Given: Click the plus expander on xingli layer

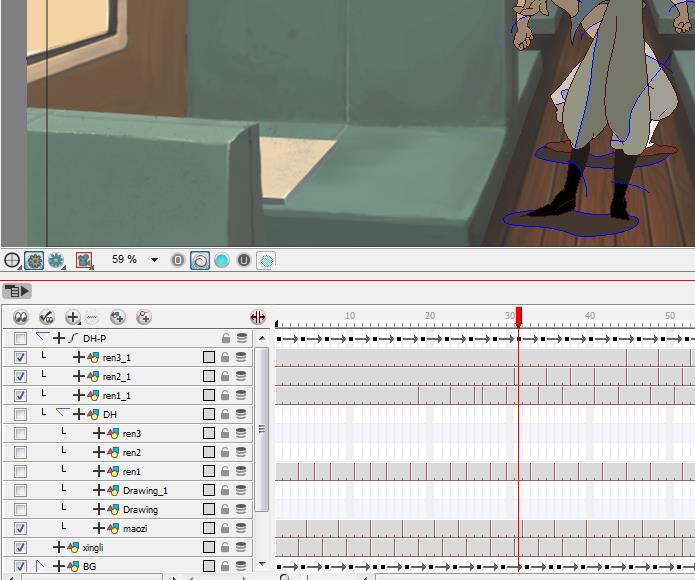Looking at the screenshot, I should tap(59, 548).
